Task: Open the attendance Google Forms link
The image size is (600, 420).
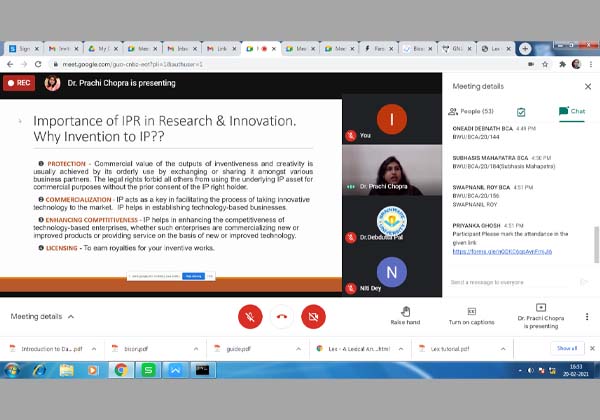Action: [502, 251]
